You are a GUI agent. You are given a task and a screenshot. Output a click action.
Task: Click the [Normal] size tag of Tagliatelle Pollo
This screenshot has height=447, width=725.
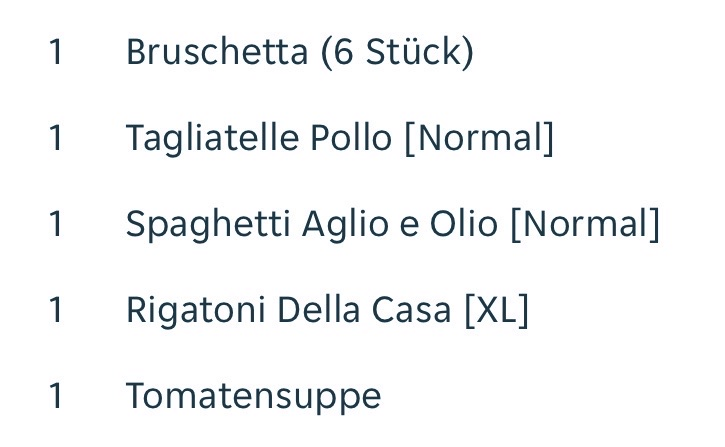coord(479,139)
